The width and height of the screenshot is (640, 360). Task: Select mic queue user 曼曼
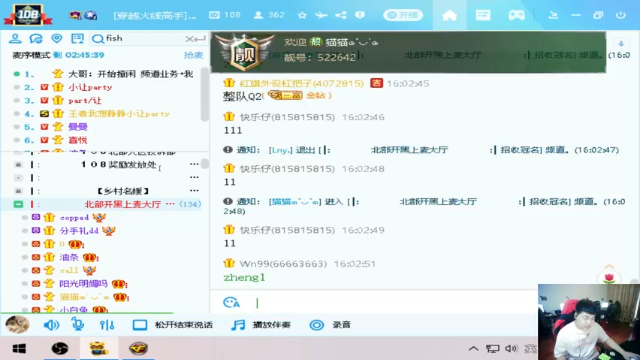pyautogui.click(x=78, y=127)
